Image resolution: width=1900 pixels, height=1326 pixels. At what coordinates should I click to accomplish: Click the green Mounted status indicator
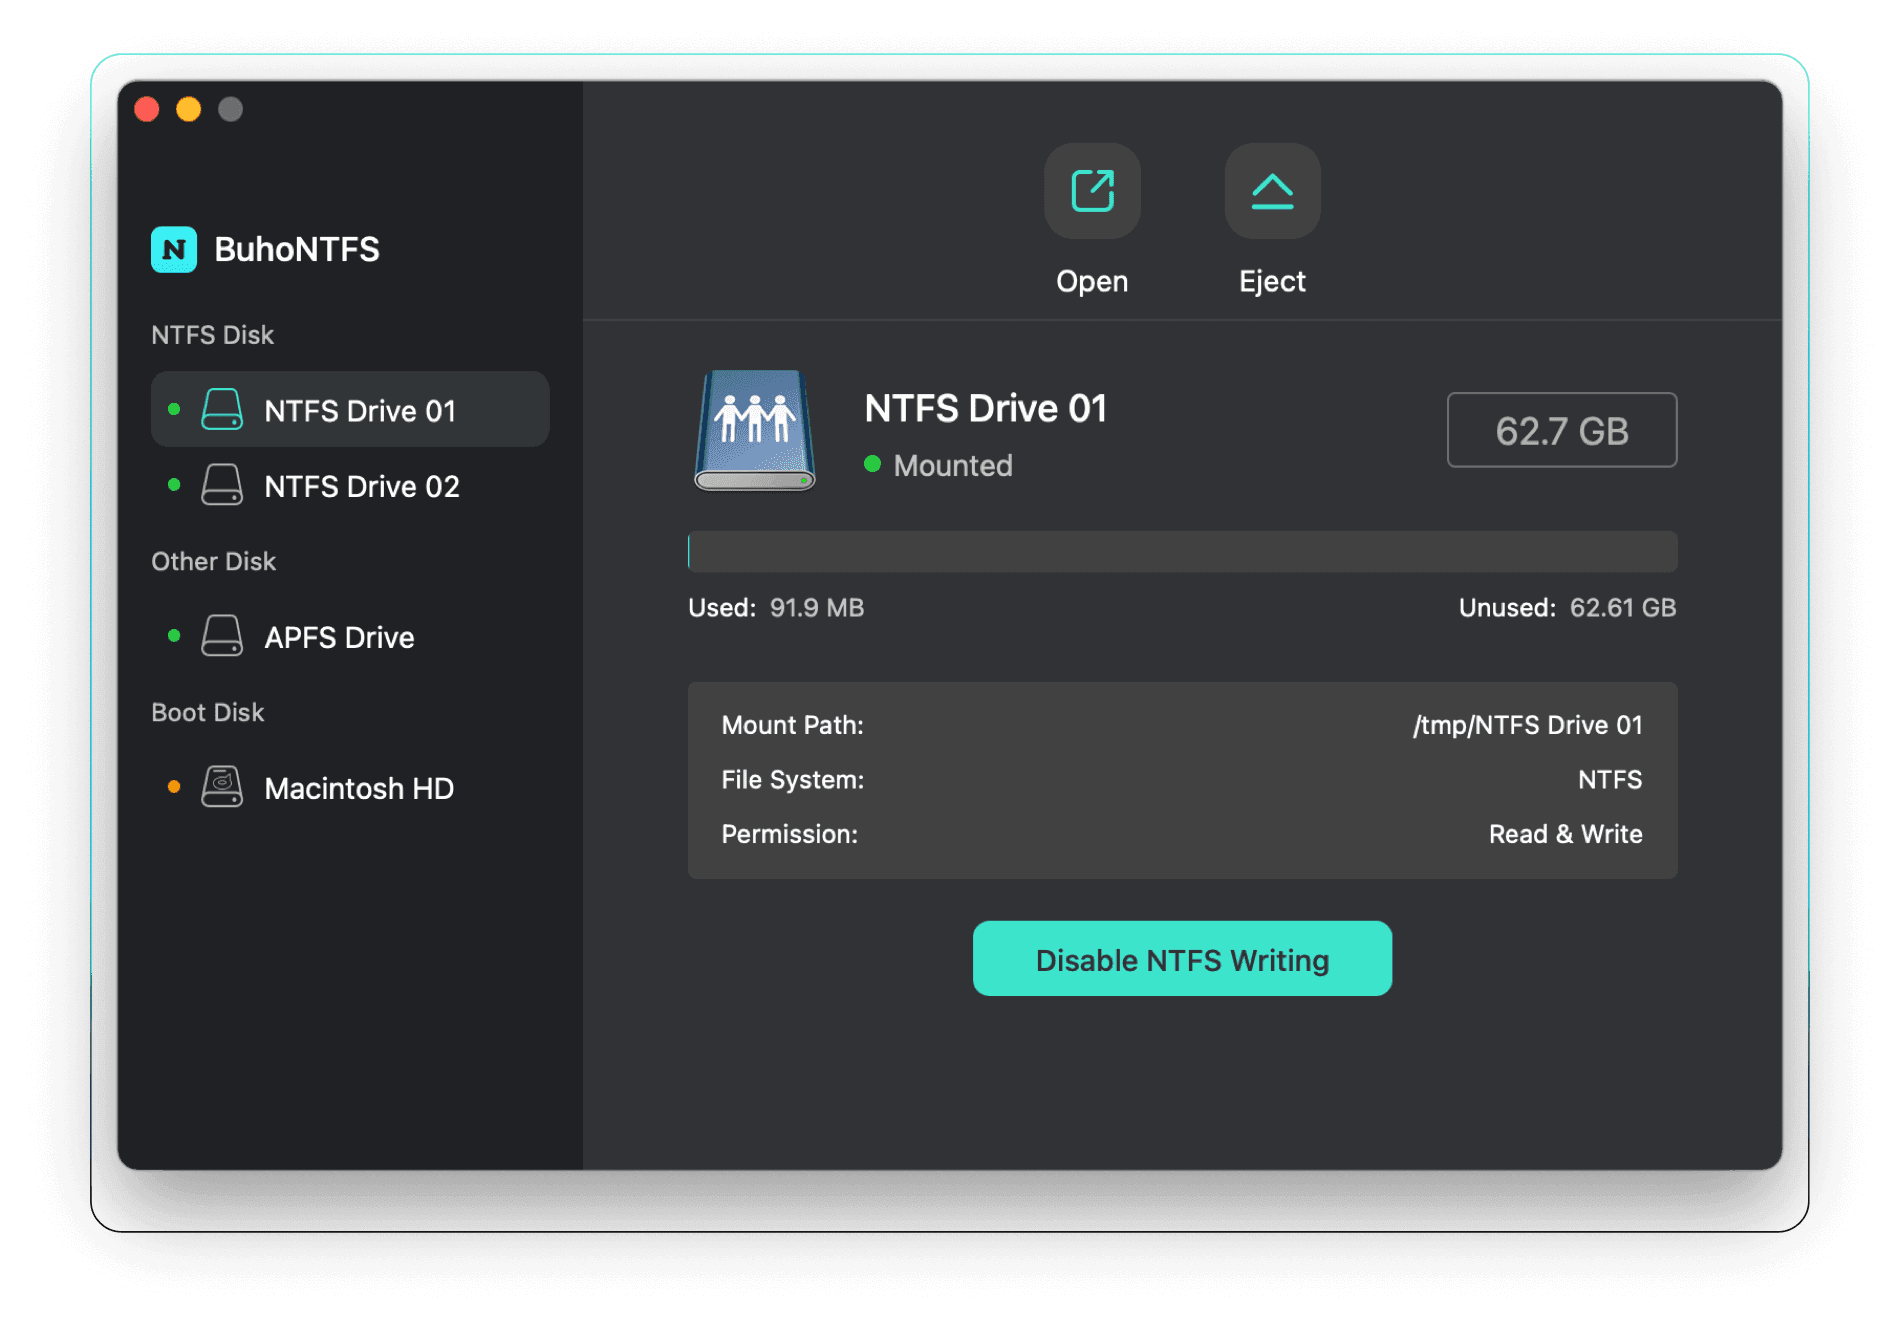[872, 464]
